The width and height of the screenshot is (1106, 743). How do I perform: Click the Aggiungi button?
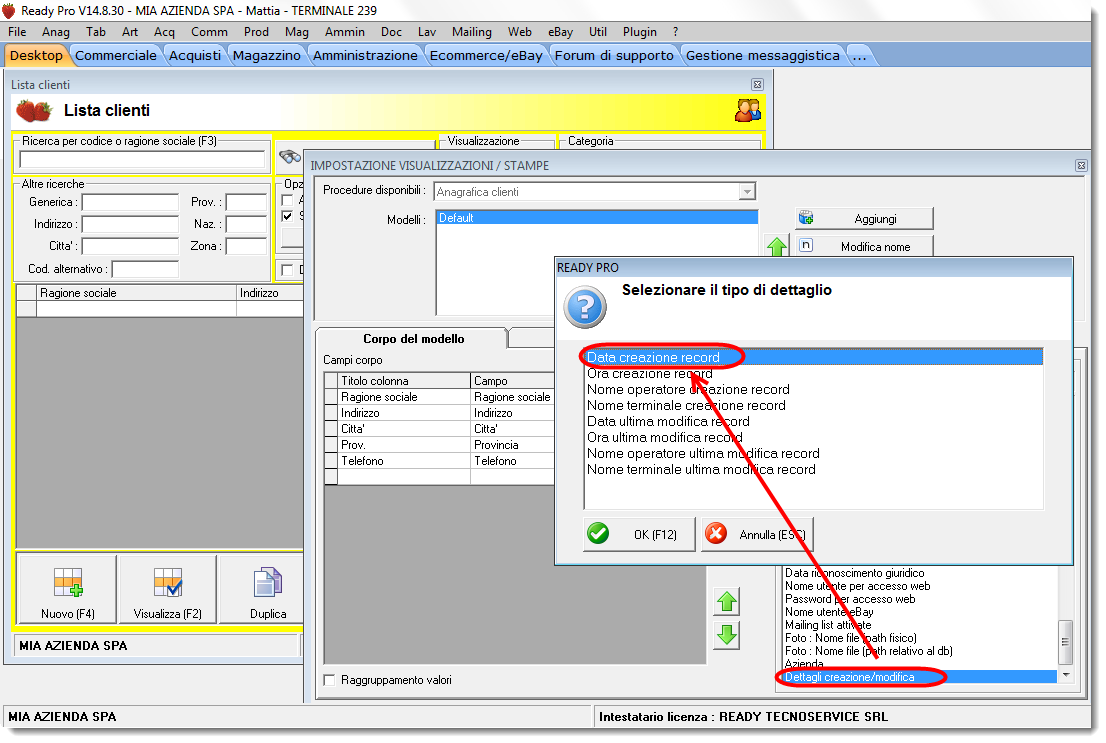pyautogui.click(x=864, y=219)
